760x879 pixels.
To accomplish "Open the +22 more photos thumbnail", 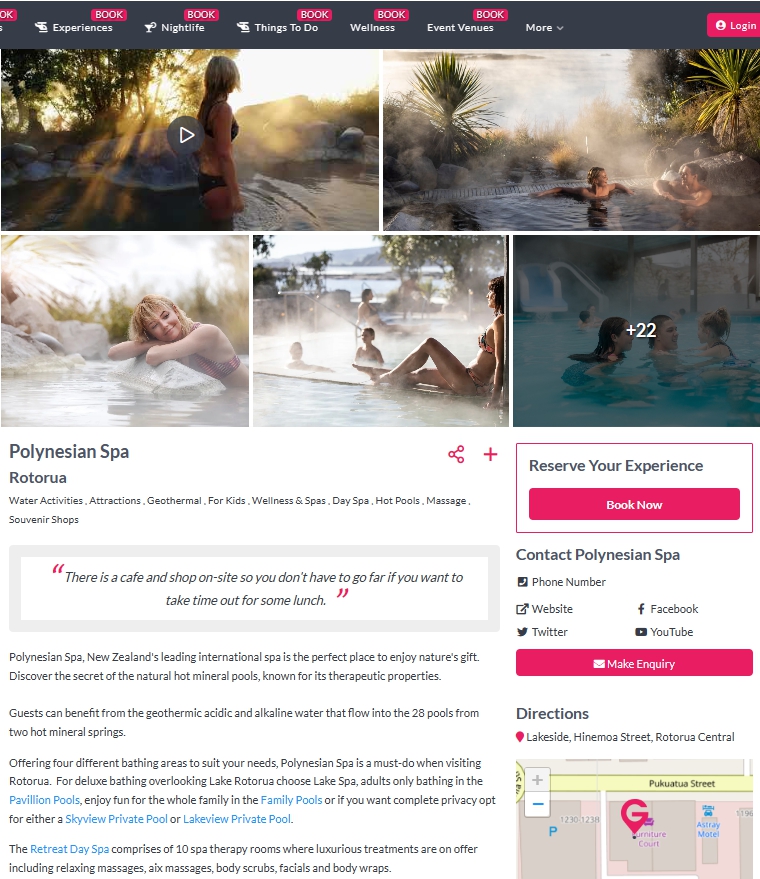I will [x=636, y=331].
